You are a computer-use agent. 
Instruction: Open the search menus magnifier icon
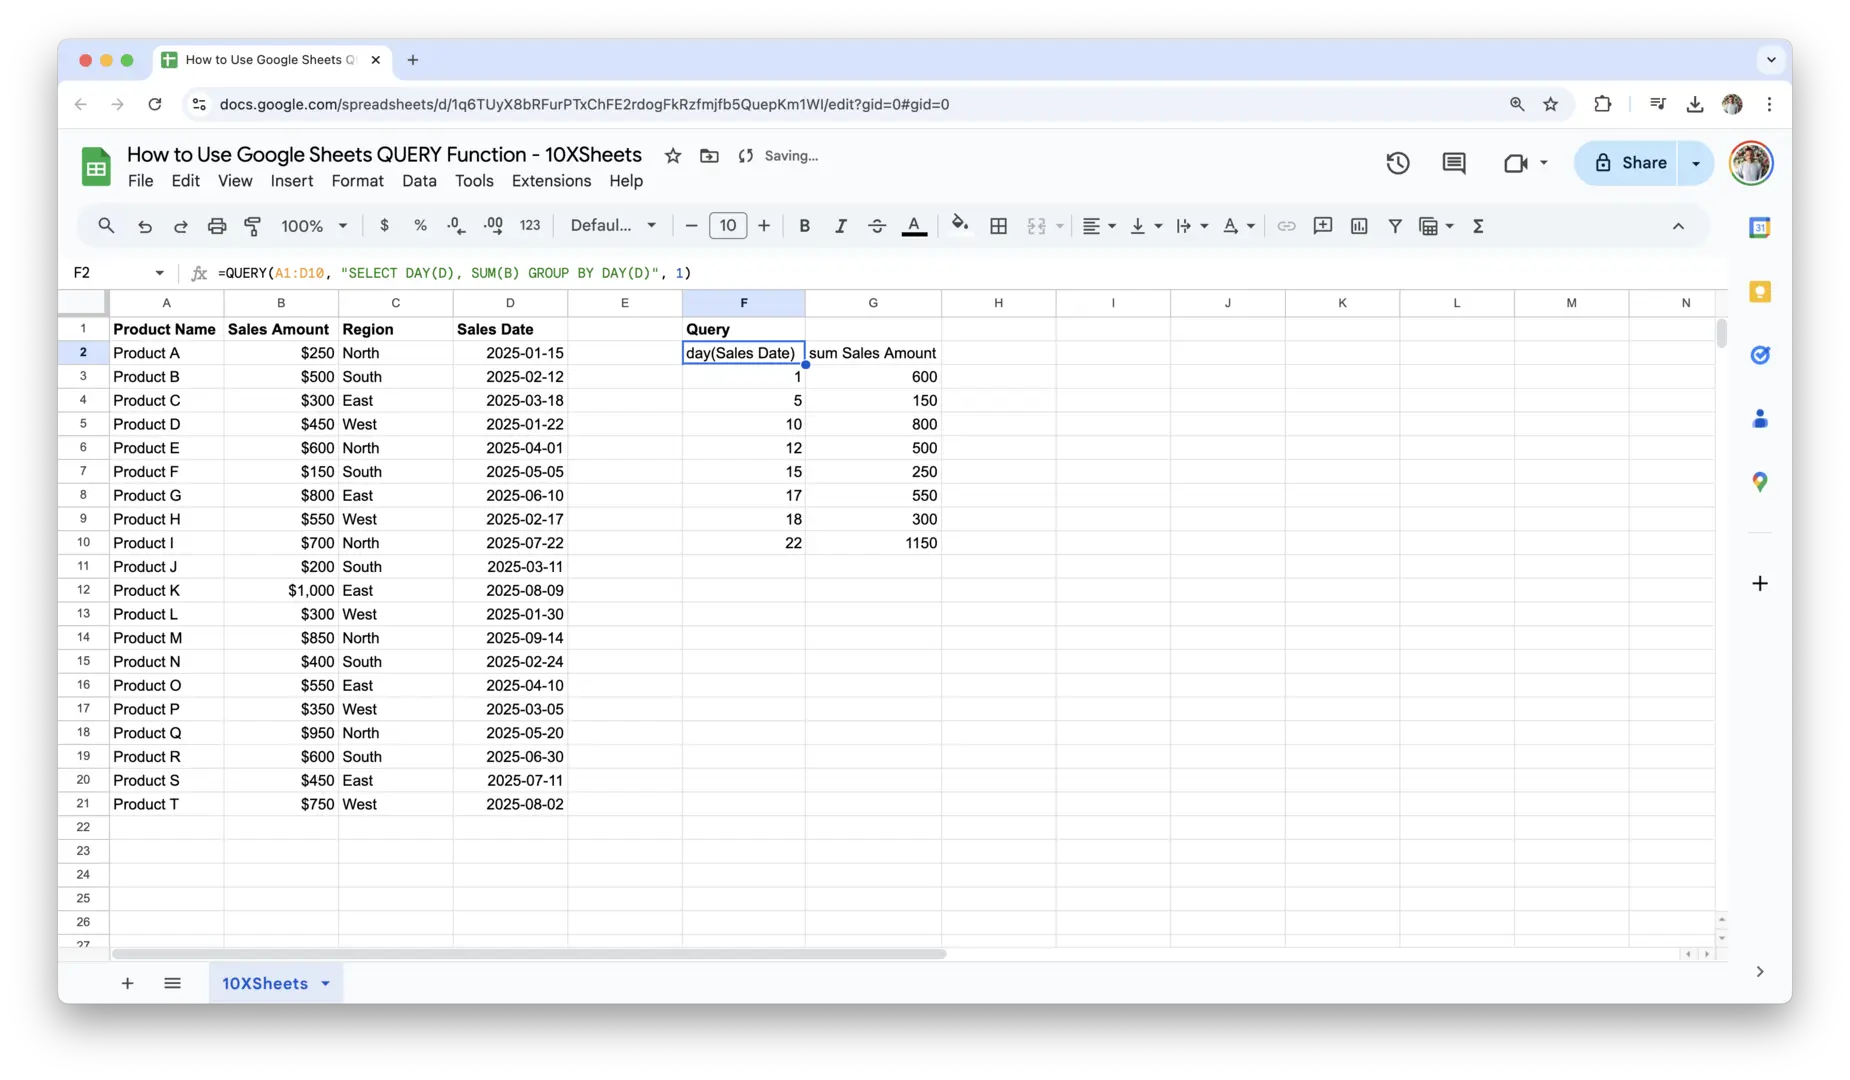point(106,226)
